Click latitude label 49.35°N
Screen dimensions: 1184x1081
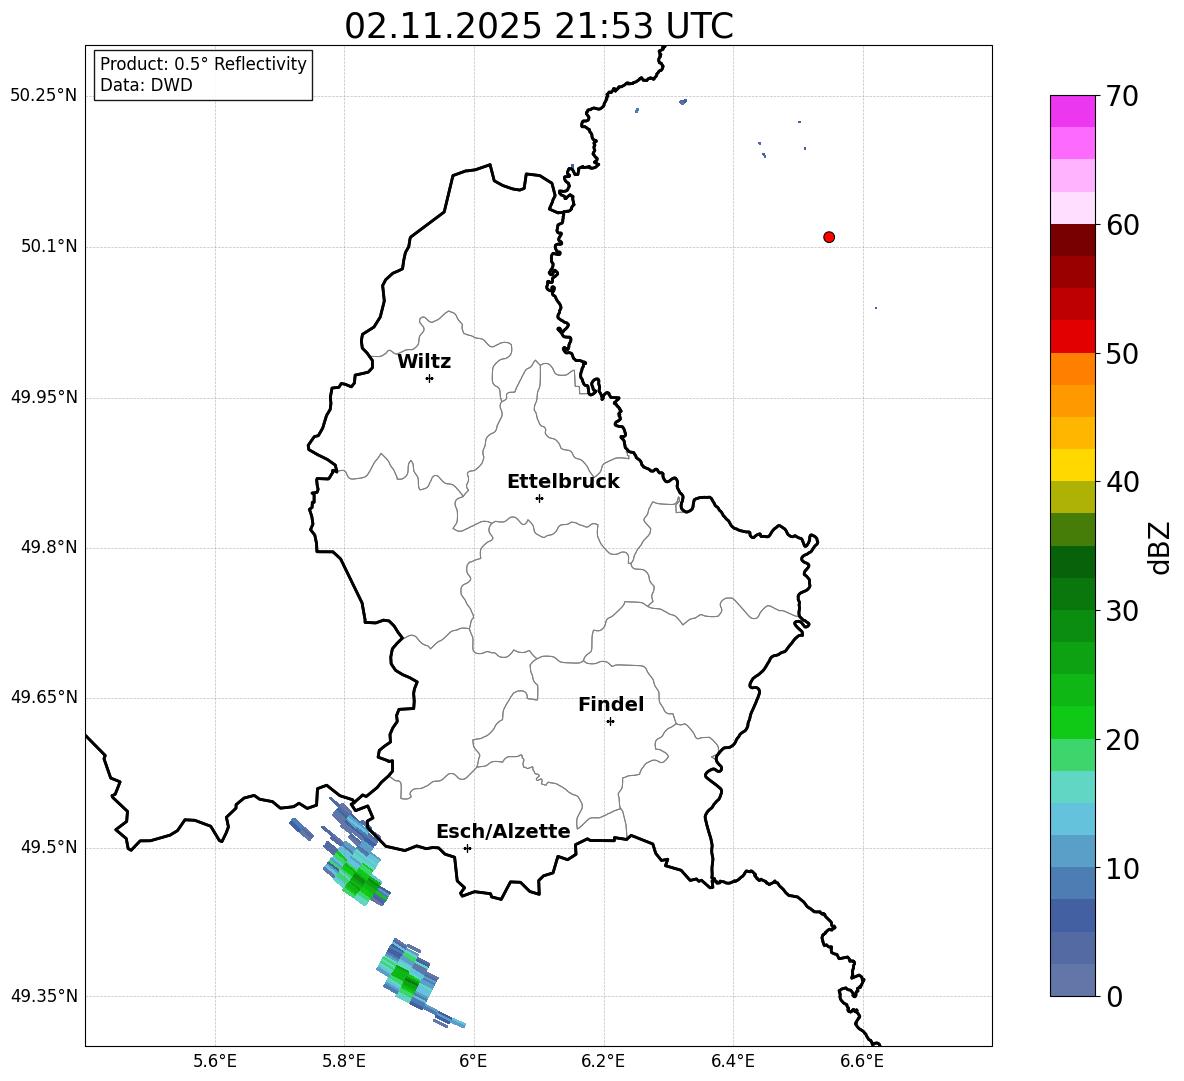(44, 996)
